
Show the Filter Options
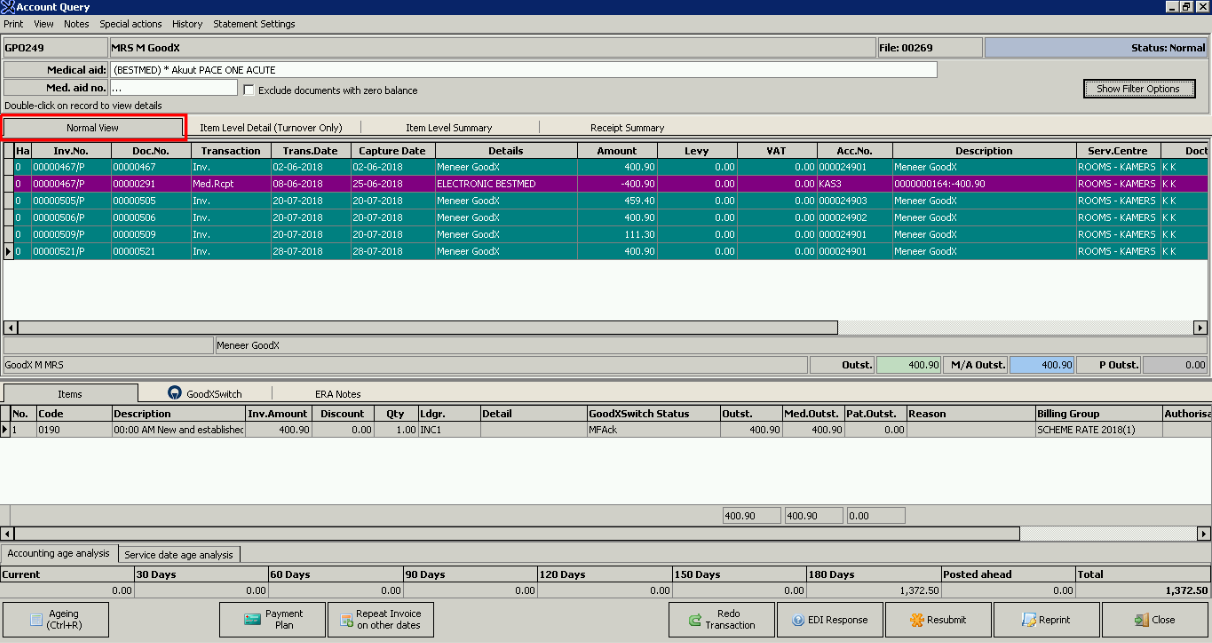pyautogui.click(x=1137, y=89)
